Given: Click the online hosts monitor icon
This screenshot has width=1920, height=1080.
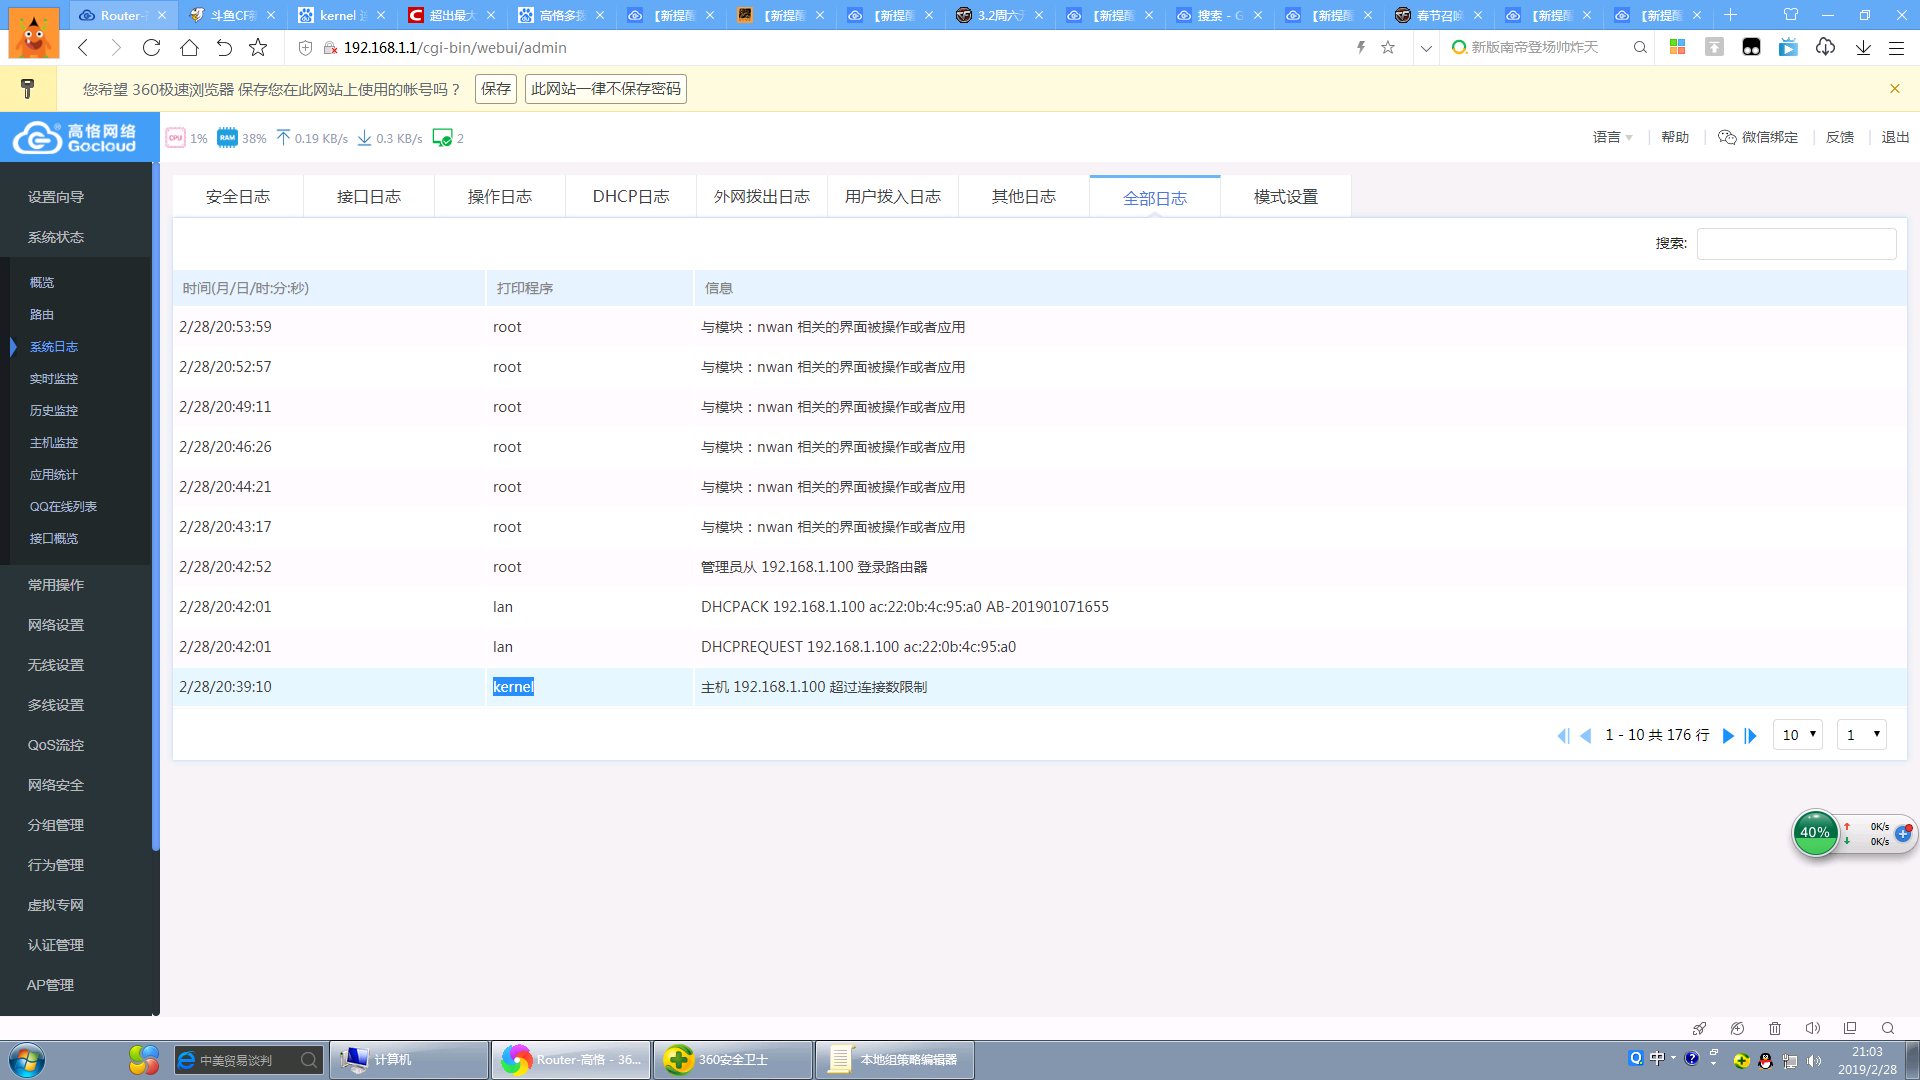Looking at the screenshot, I should coord(442,138).
